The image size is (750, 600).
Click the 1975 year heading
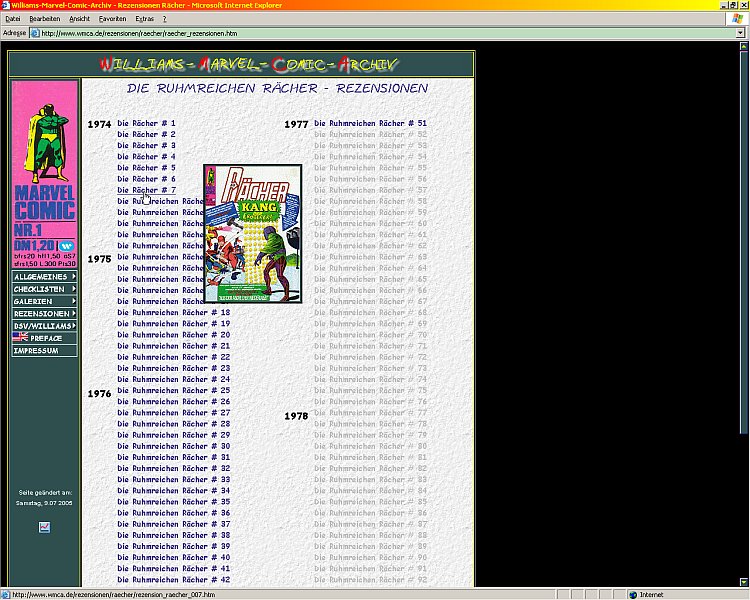pyautogui.click(x=99, y=259)
